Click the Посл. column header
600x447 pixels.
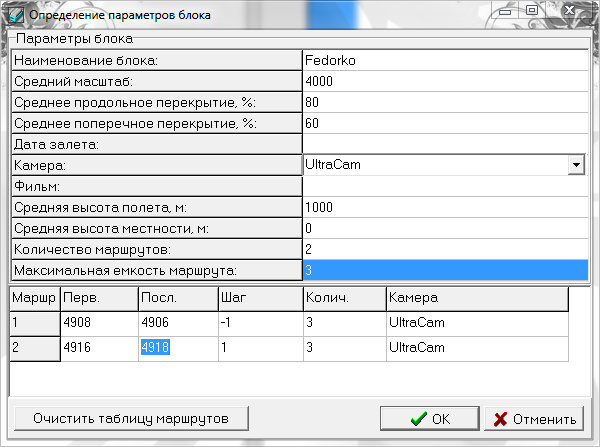coord(178,298)
